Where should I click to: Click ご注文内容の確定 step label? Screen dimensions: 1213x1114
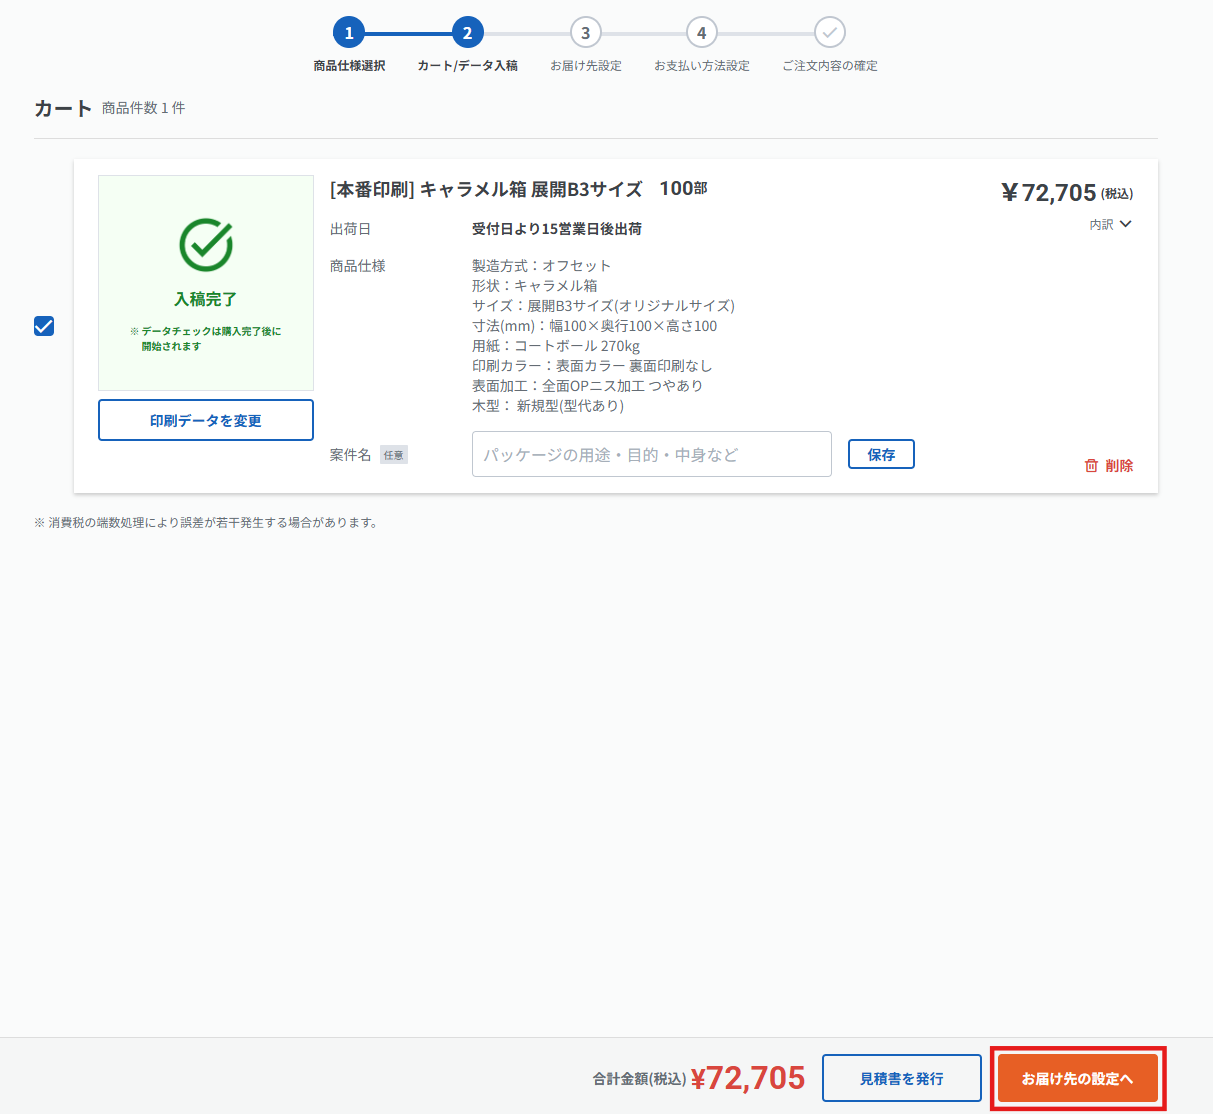pos(829,66)
